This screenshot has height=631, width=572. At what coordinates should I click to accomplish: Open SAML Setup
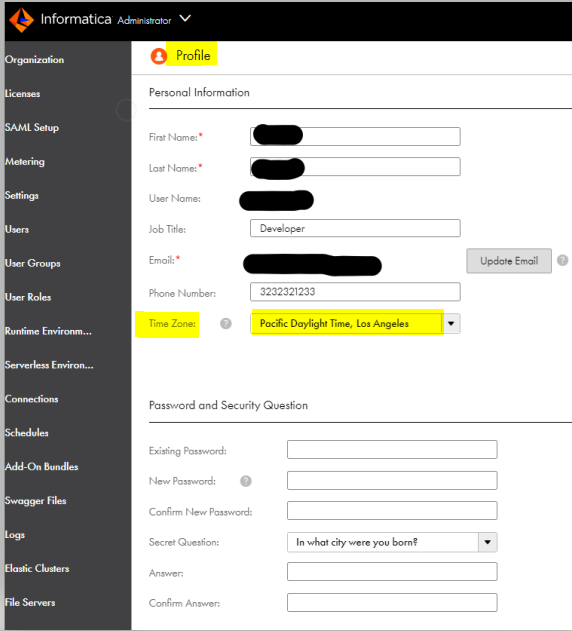tap(32, 128)
